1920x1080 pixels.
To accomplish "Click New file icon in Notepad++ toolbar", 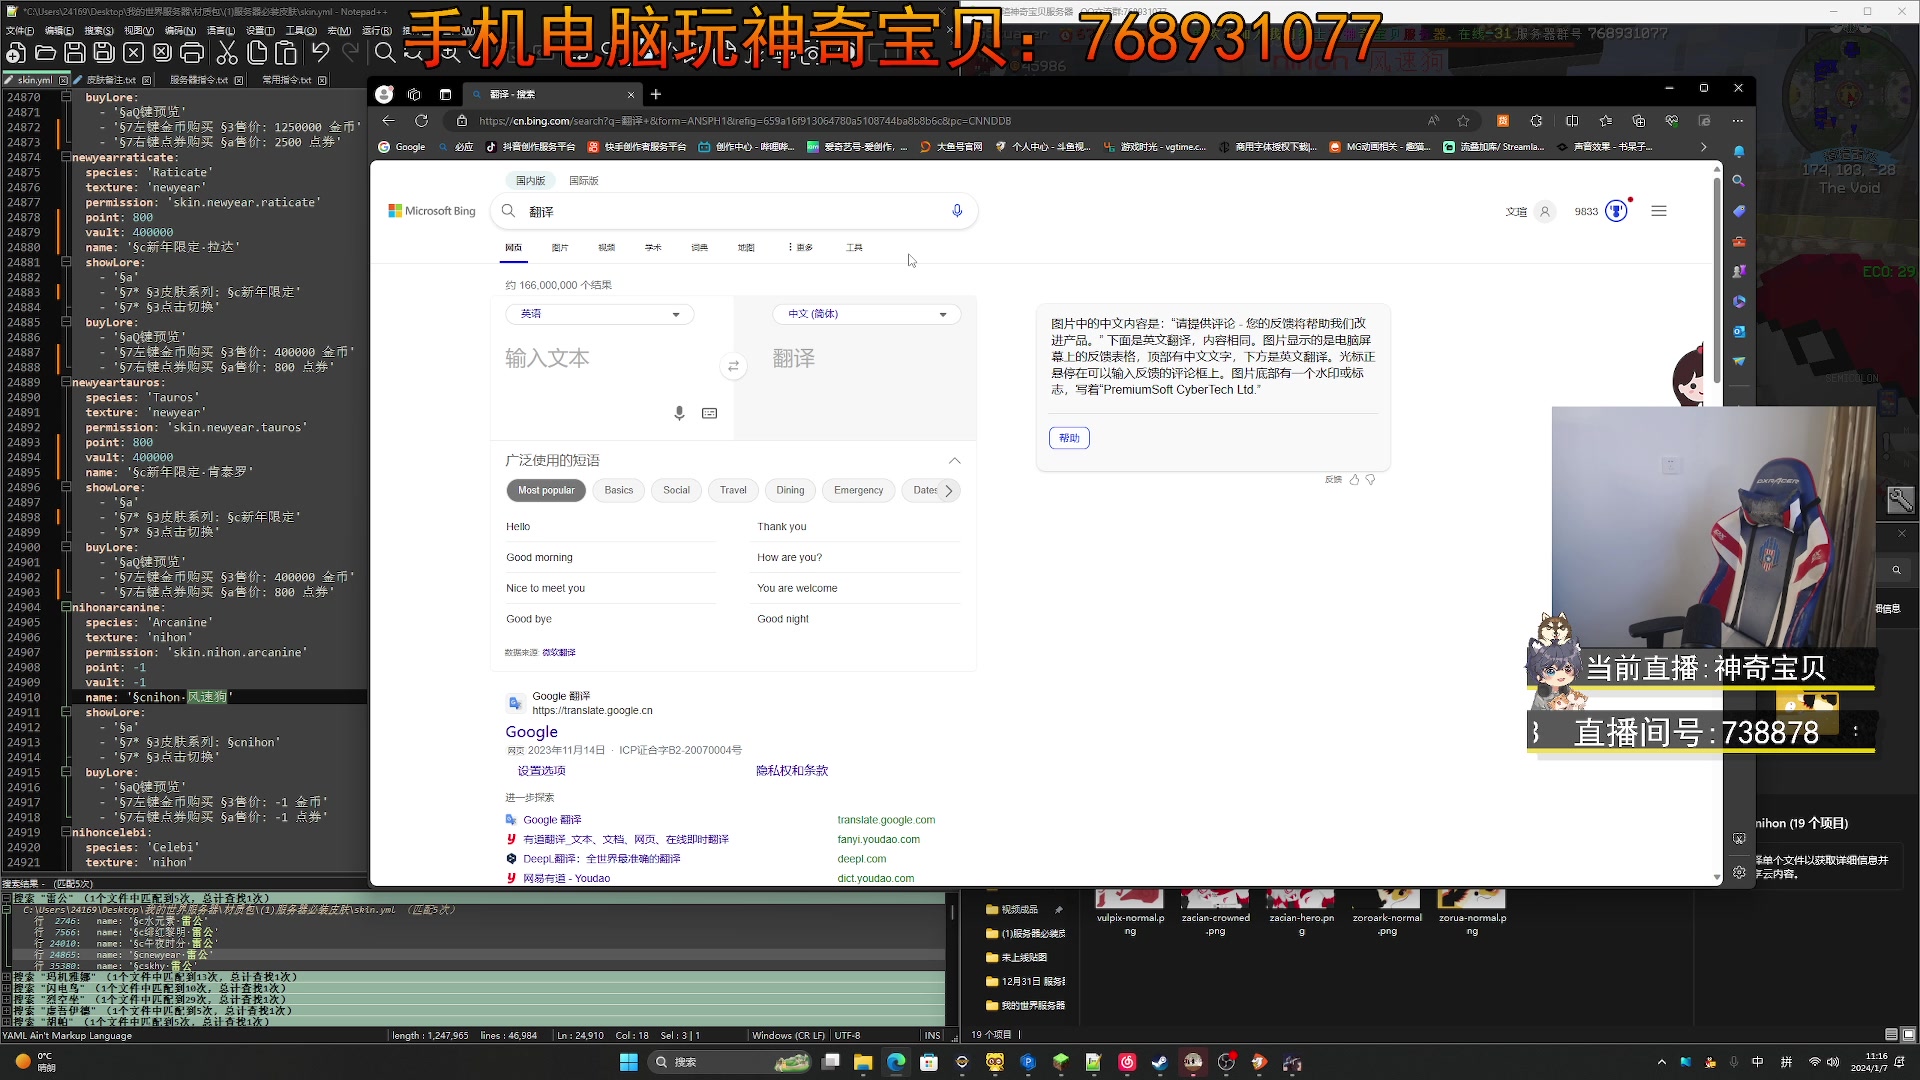I will 16,53.
